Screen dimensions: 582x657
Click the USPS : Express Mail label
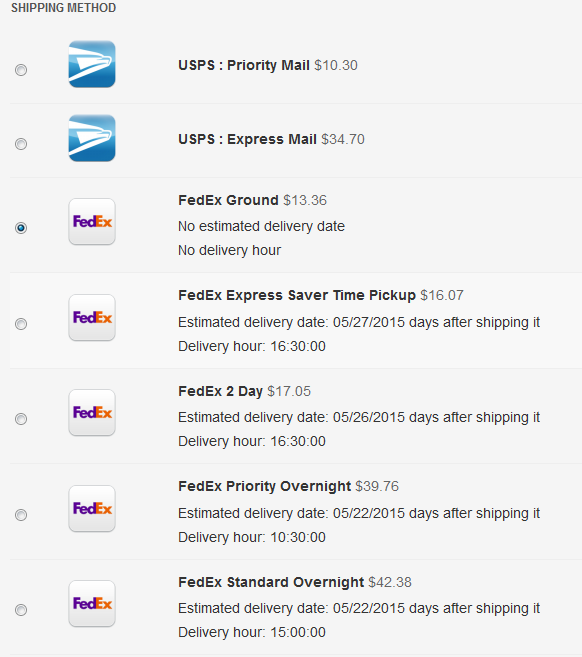coord(247,139)
